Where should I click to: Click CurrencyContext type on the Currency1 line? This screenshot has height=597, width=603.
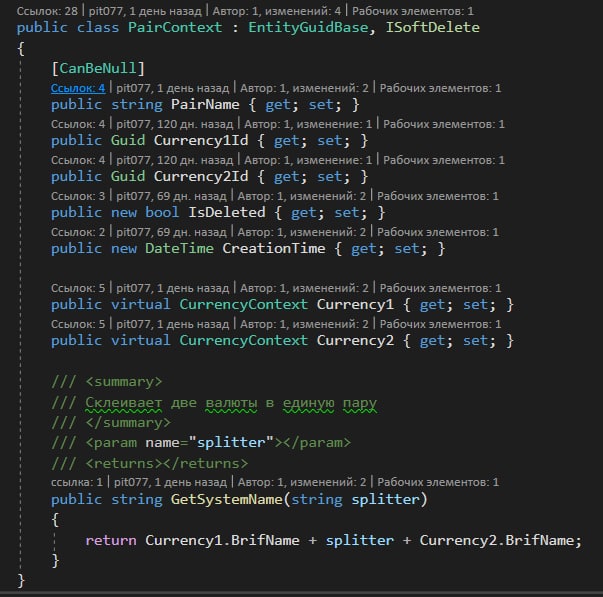pos(243,305)
